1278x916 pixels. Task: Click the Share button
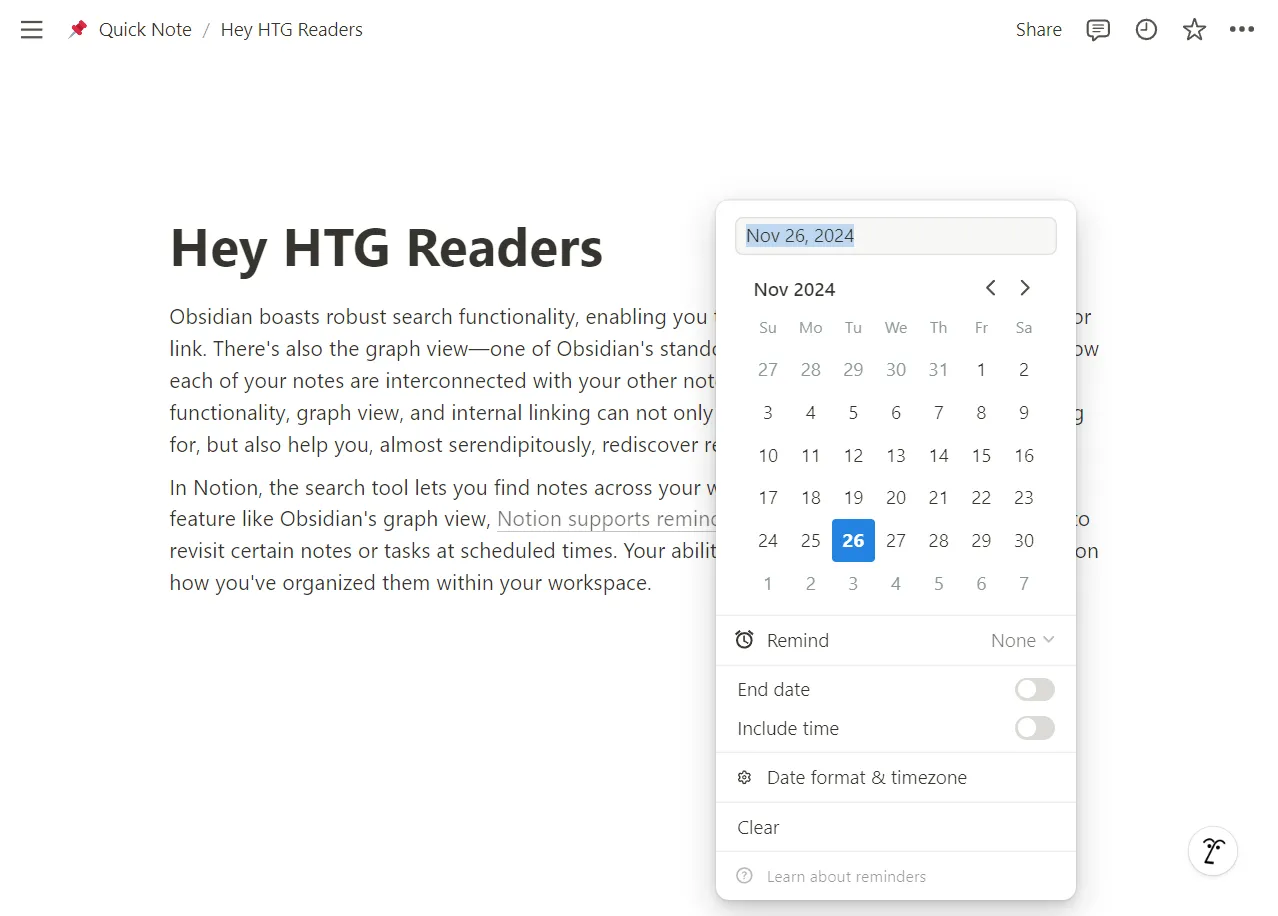click(1039, 30)
